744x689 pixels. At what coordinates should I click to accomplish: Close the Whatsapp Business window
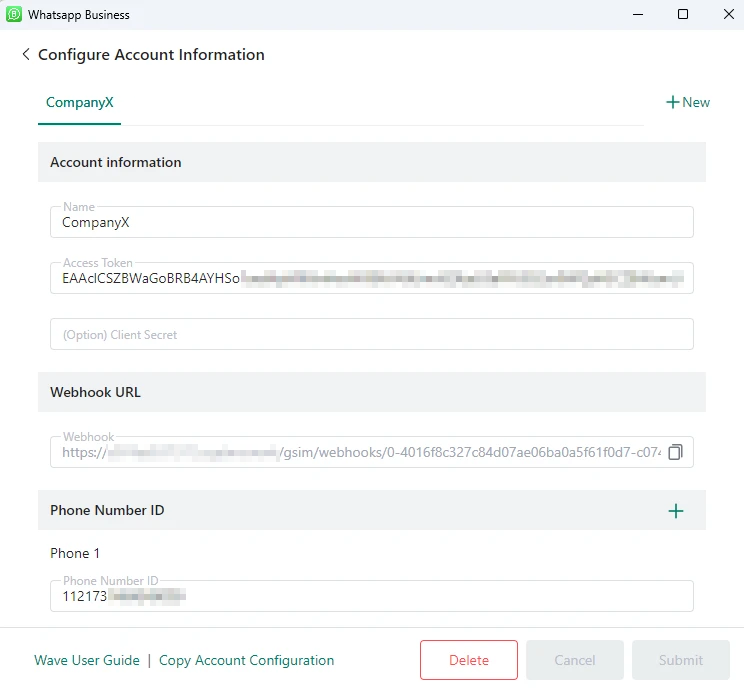pos(729,14)
